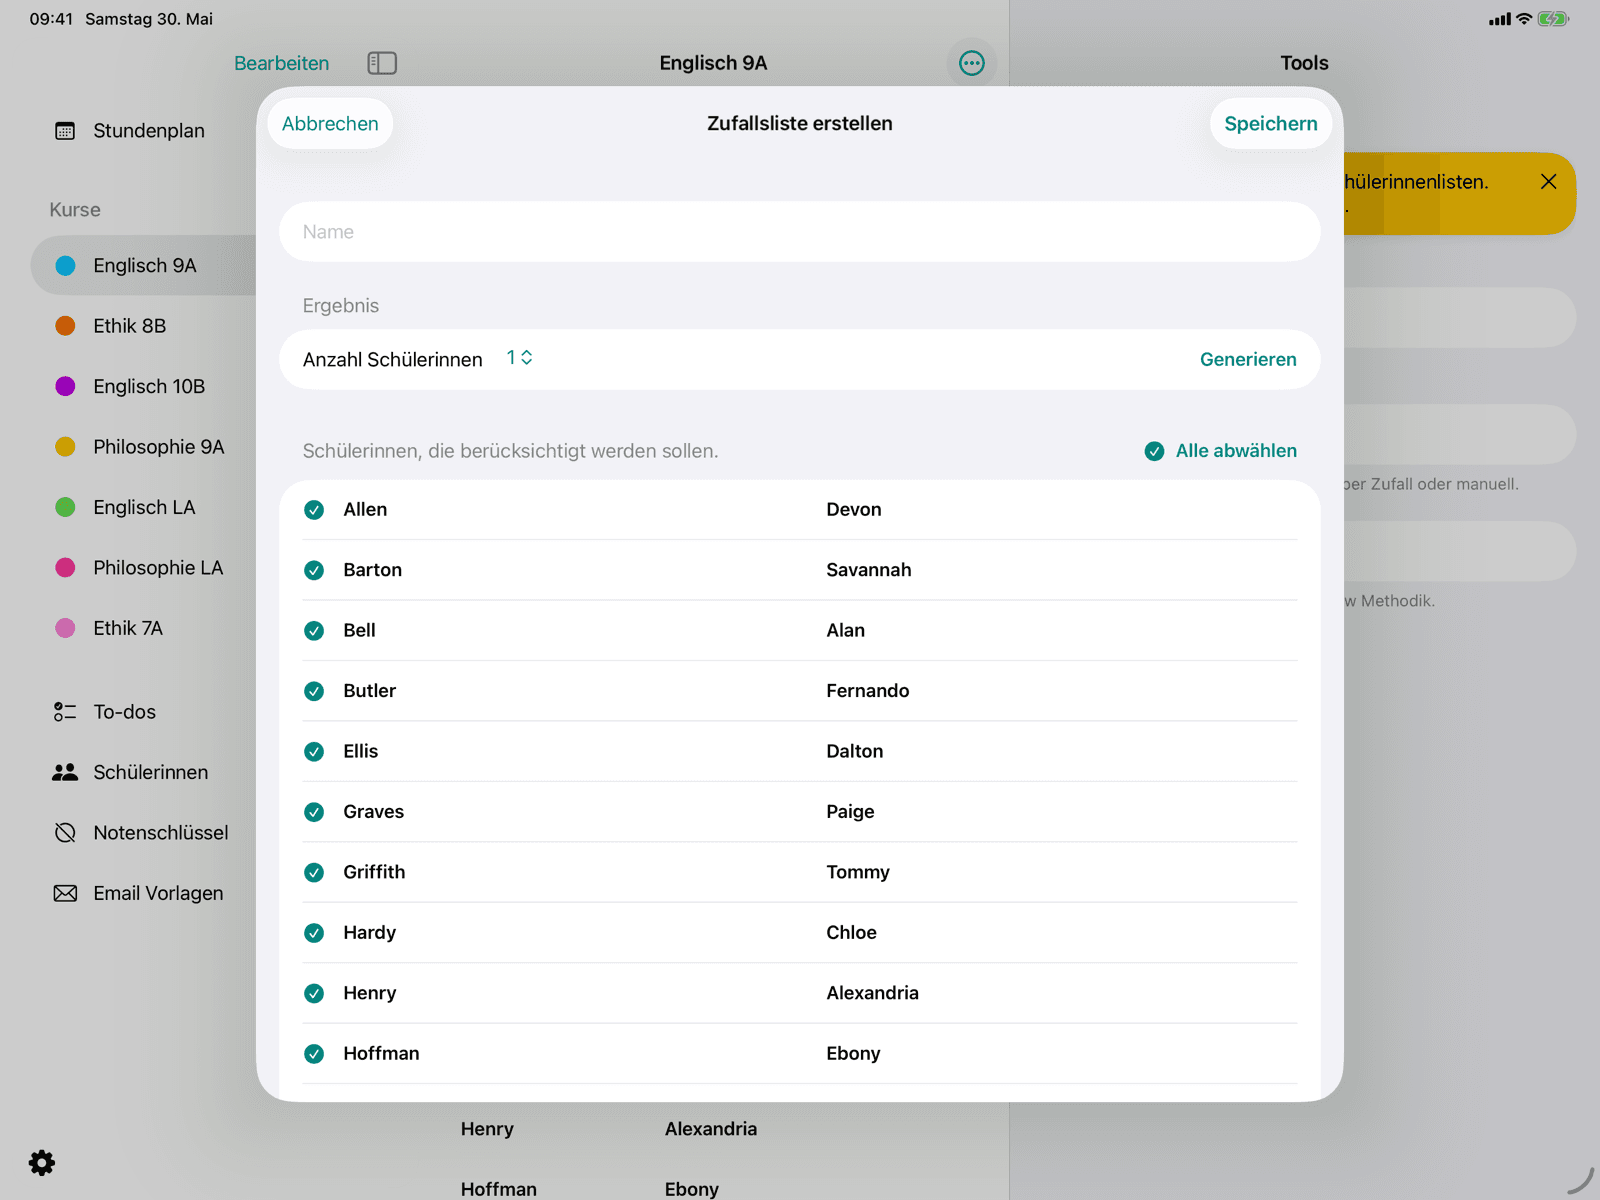
Task: Open Email Vorlagen in the sidebar
Action: [x=158, y=893]
